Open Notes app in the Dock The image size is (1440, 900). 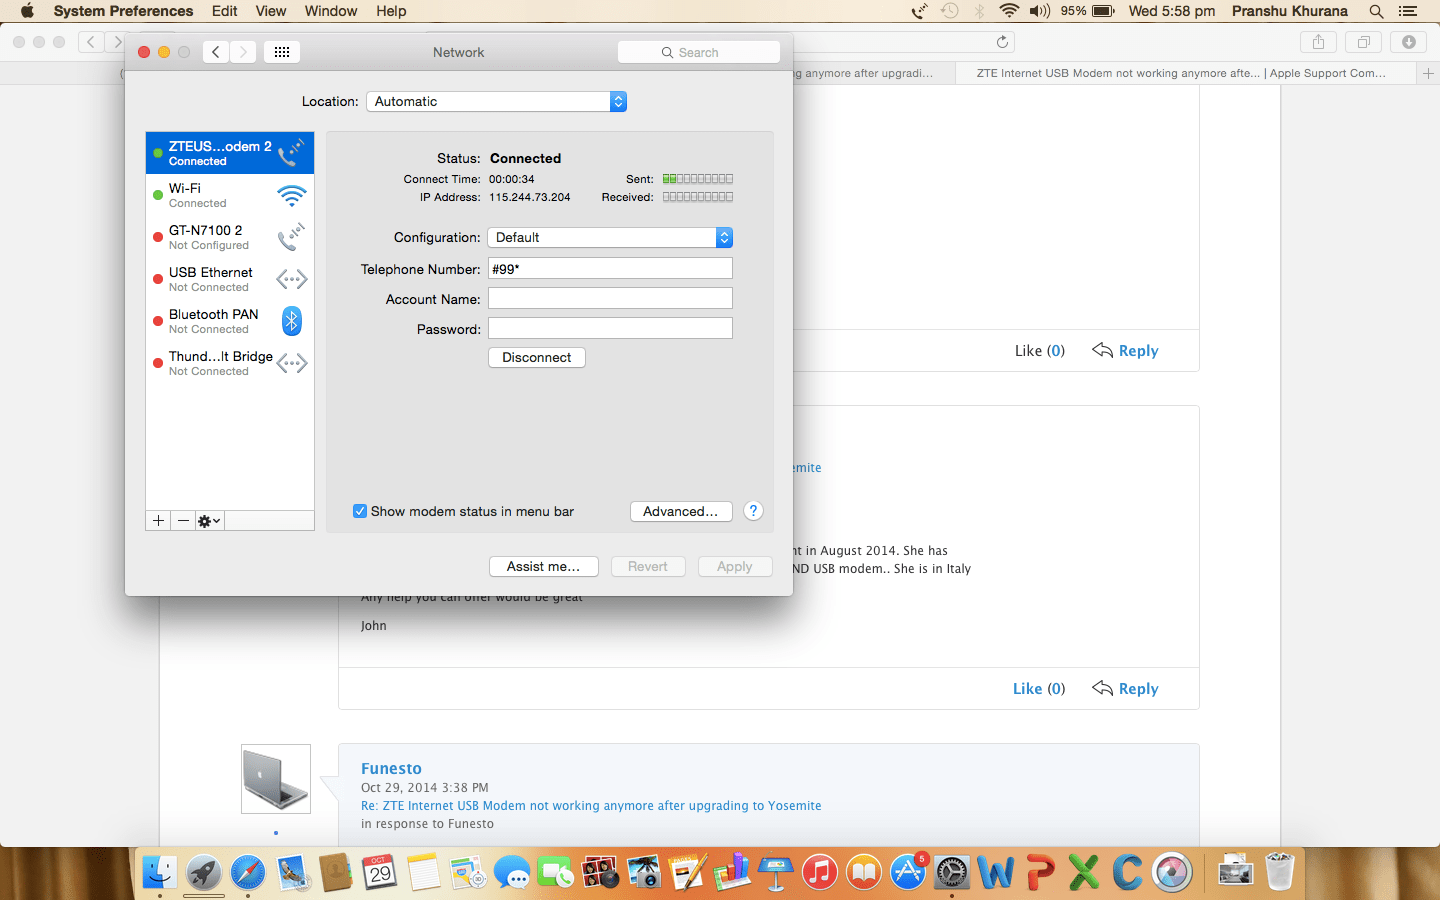click(424, 872)
